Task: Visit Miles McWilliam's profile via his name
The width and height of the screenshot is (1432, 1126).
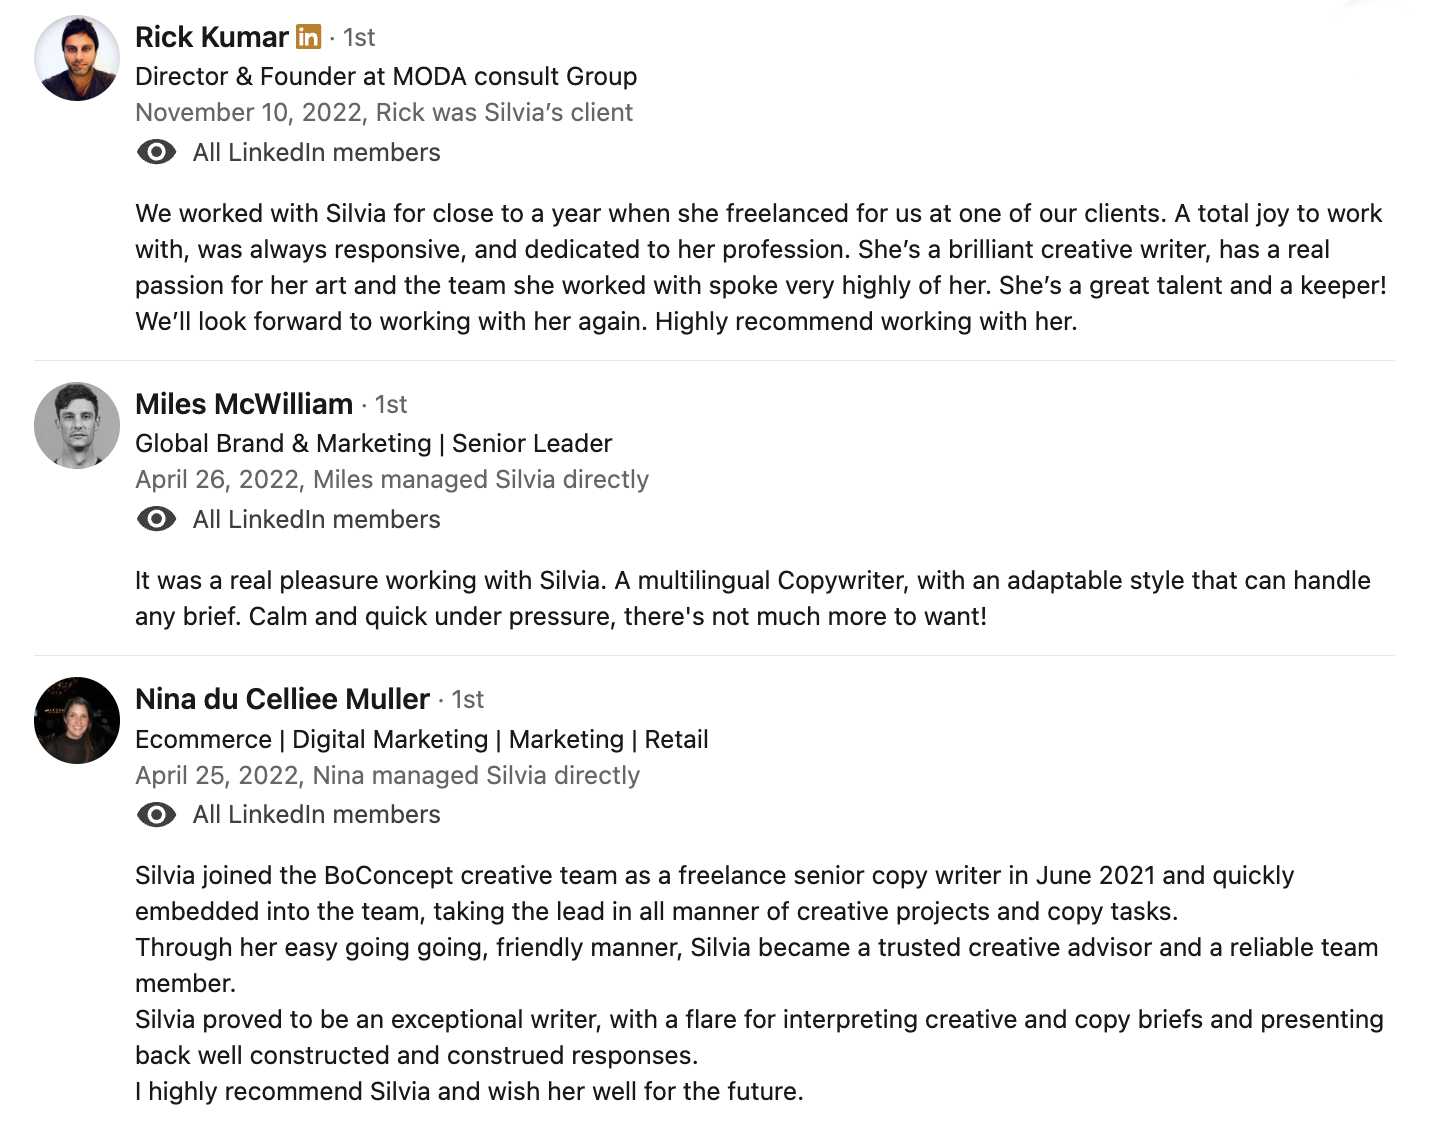Action: (x=244, y=404)
